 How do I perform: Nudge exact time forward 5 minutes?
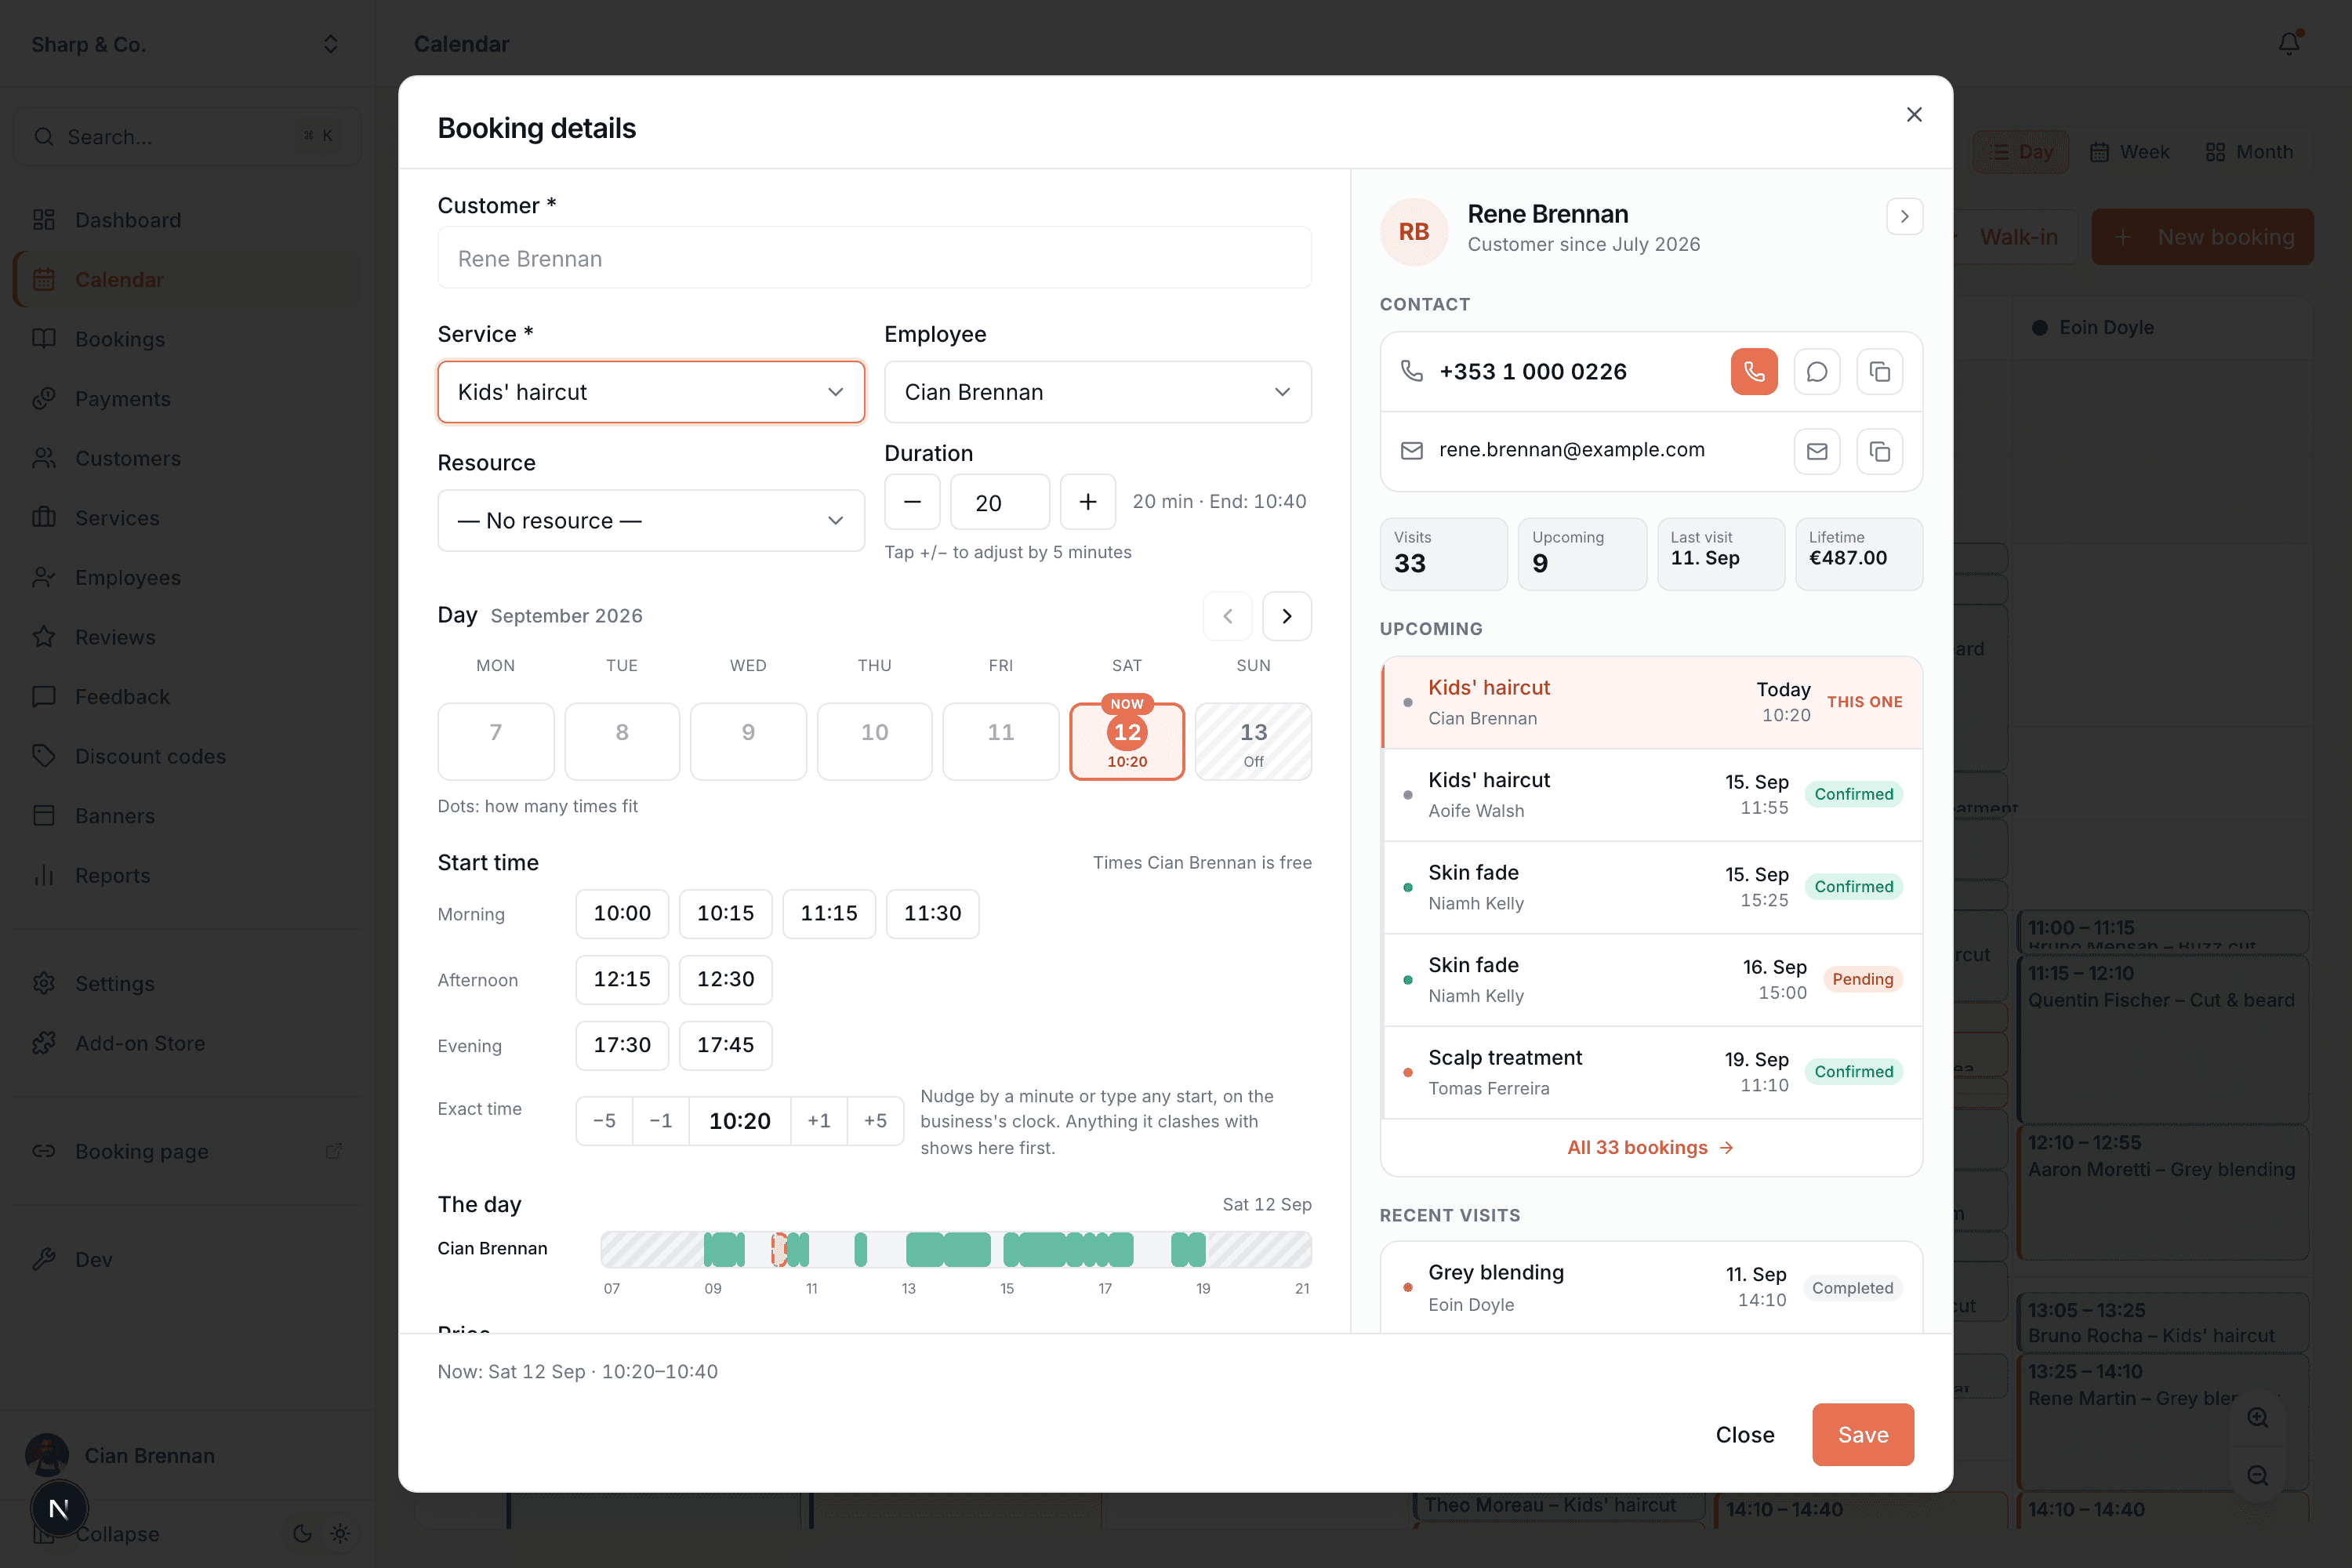(875, 1121)
